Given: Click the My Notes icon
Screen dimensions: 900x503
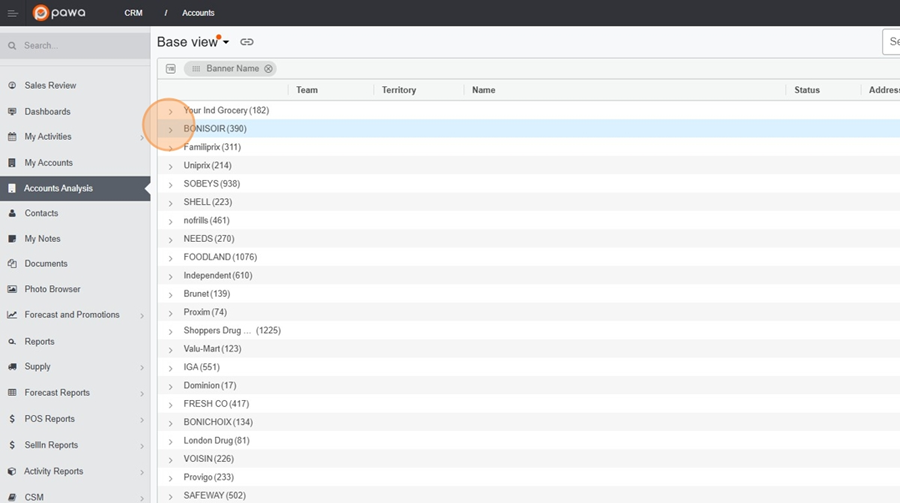Looking at the screenshot, I should [x=12, y=238].
